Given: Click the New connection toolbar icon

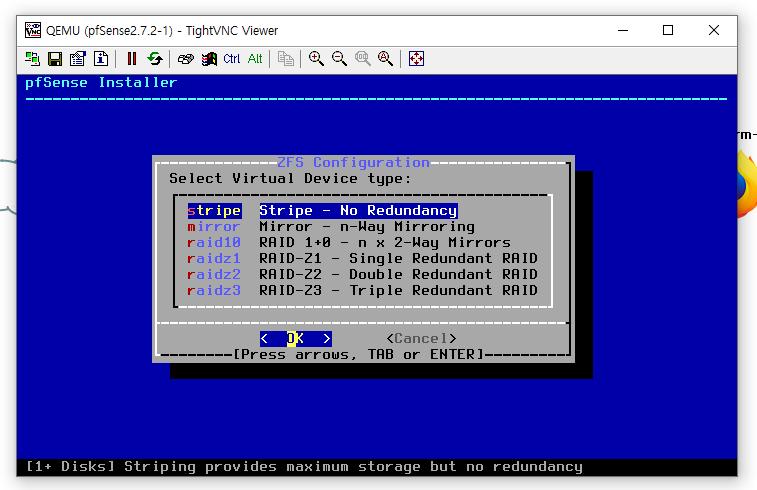Looking at the screenshot, I should pos(32,59).
